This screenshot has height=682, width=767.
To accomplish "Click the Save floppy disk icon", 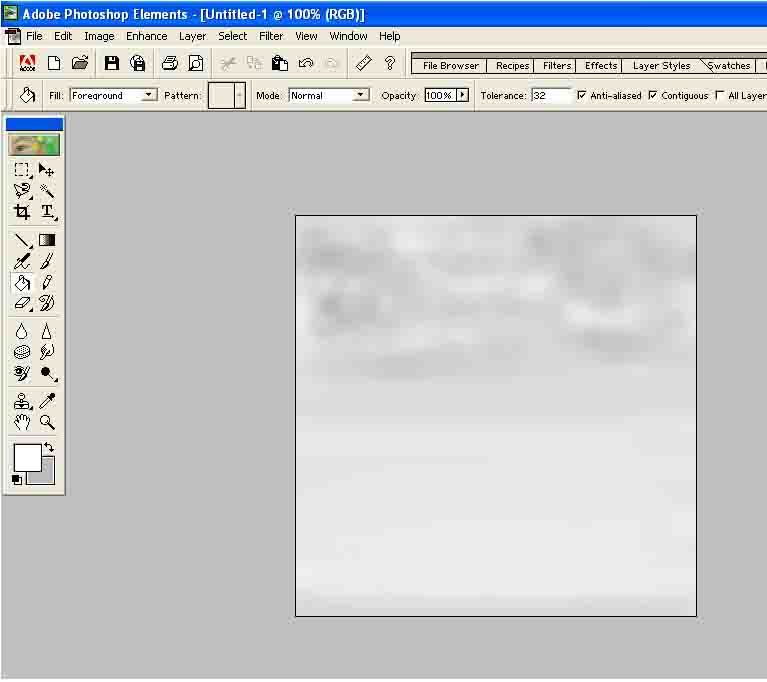I will point(112,63).
